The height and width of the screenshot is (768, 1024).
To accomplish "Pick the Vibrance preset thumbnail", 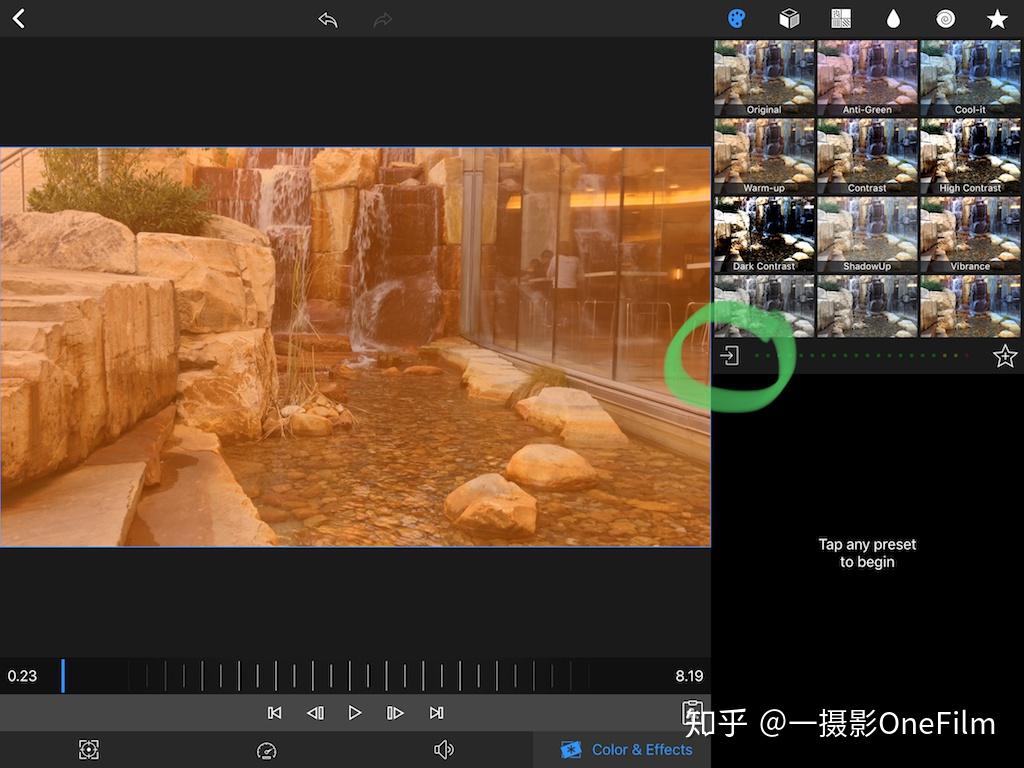I will (x=970, y=234).
